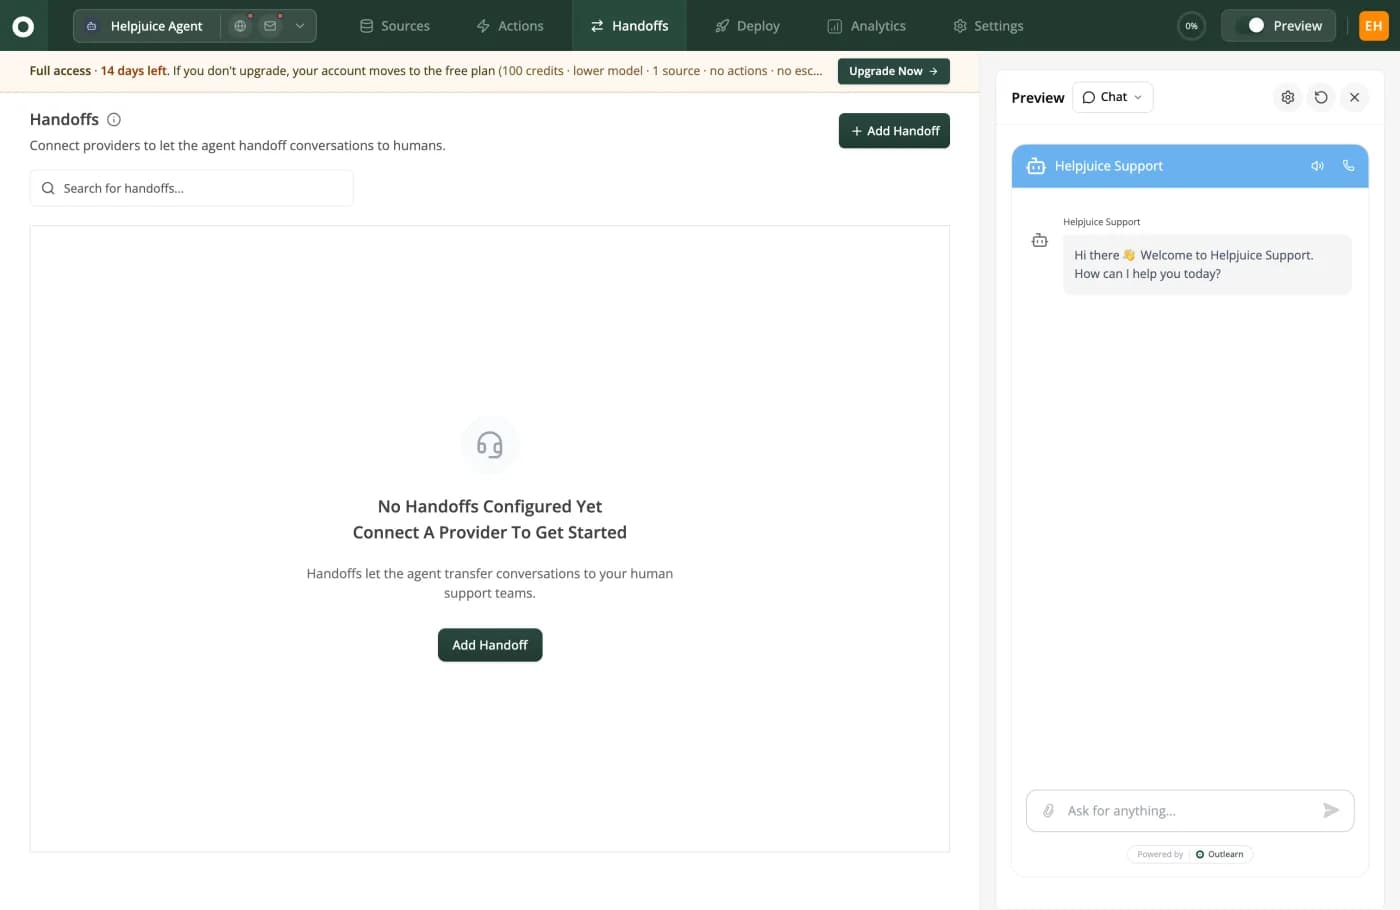Click the Outlearn logo icon in the top-left corner
Screen dimensions: 1400x910
tap(23, 26)
